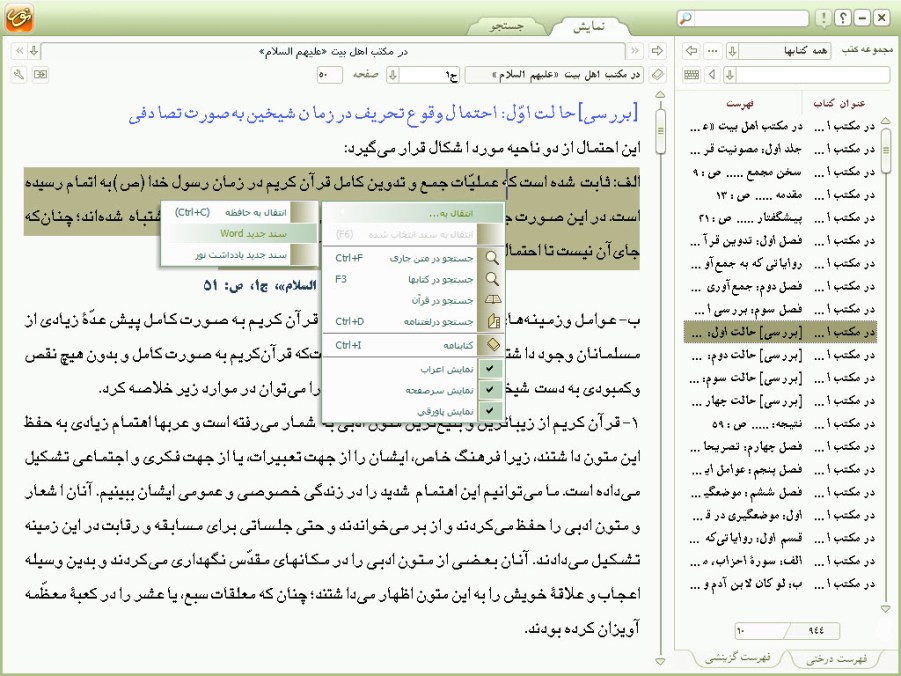Select کتابنامه menu item
This screenshot has height=676, width=901.
[x=414, y=345]
